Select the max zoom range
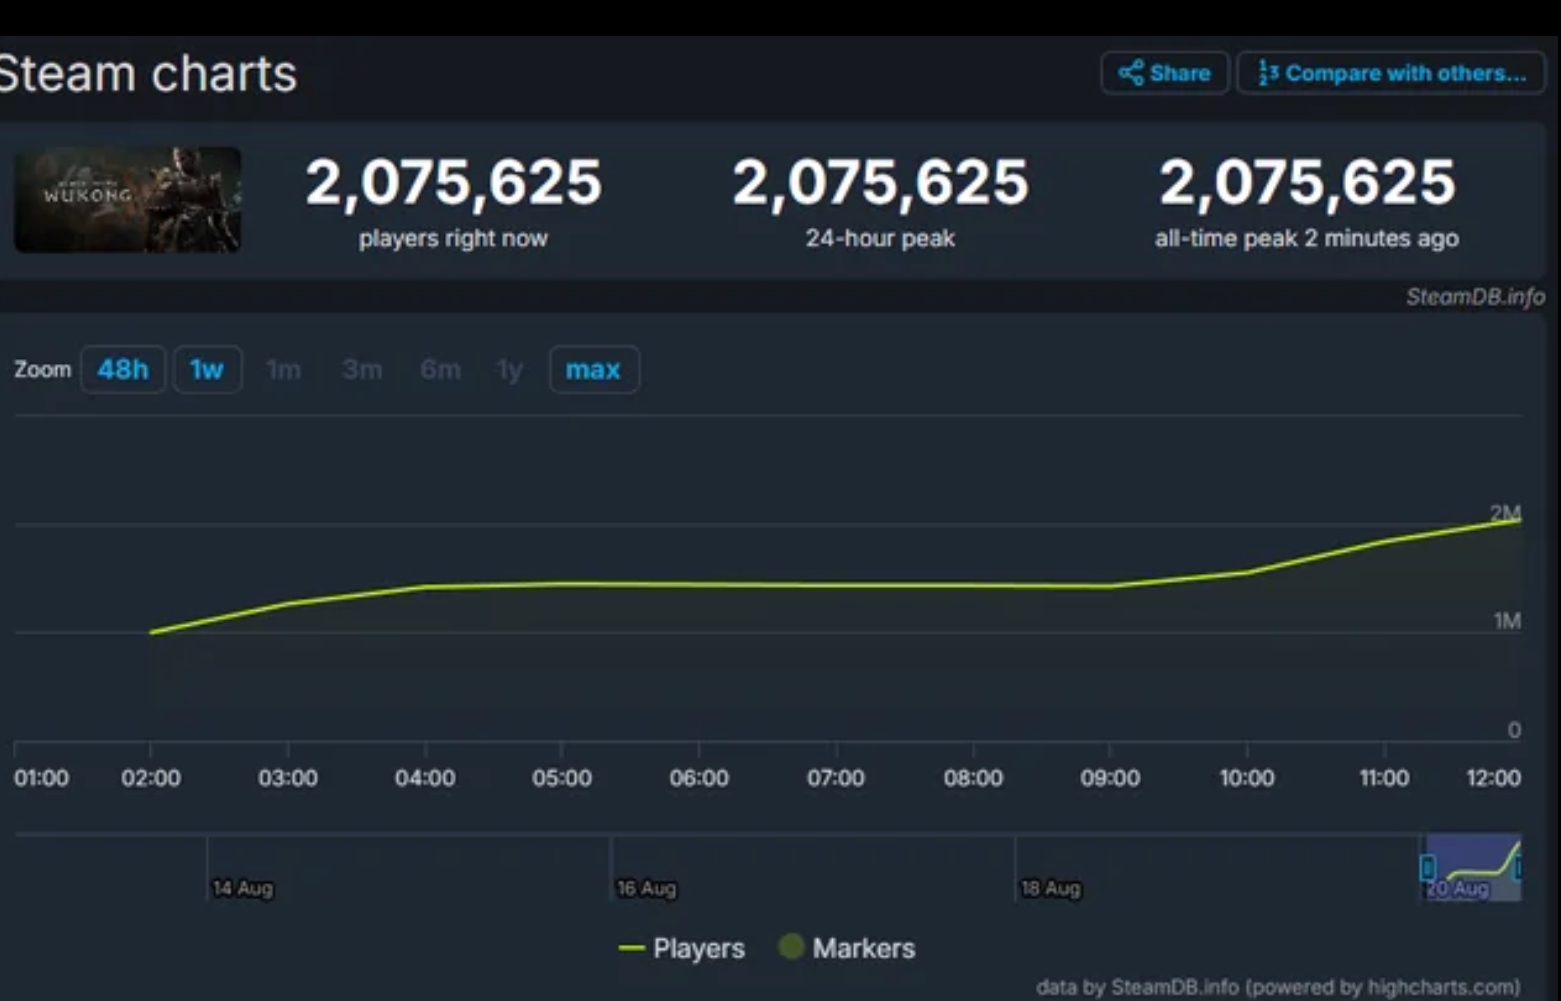The width and height of the screenshot is (1561, 1001). coord(594,369)
